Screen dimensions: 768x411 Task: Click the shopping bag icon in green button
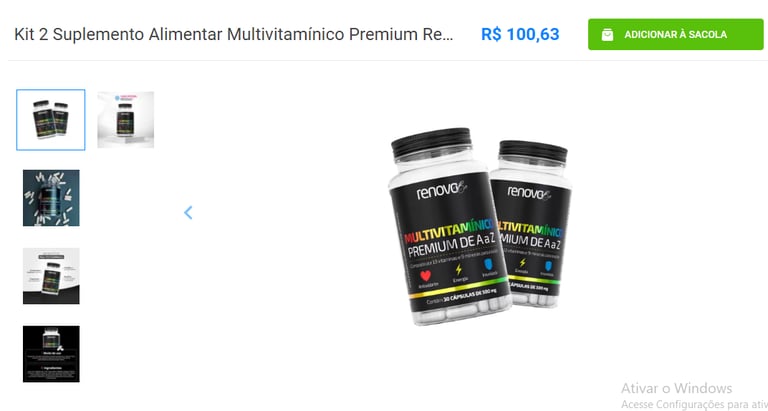click(x=607, y=34)
